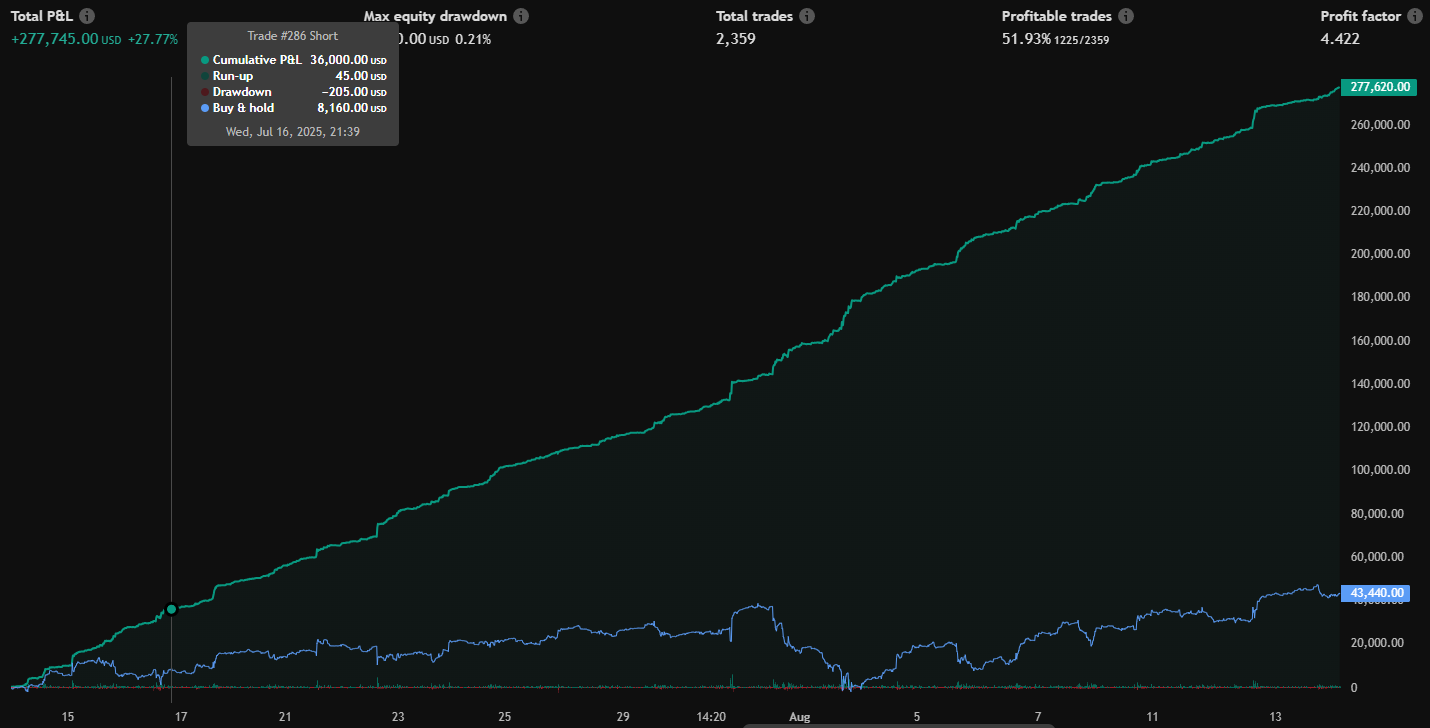
Task: Click the blue Buy & hold legend dot
Action: pyautogui.click(x=205, y=108)
